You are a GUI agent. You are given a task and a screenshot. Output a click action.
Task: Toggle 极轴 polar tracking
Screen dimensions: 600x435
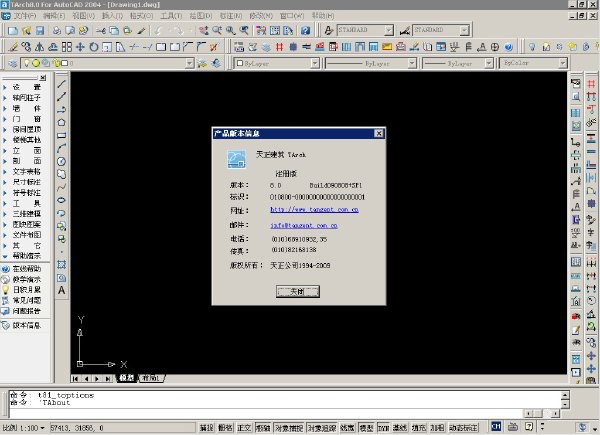(263, 427)
